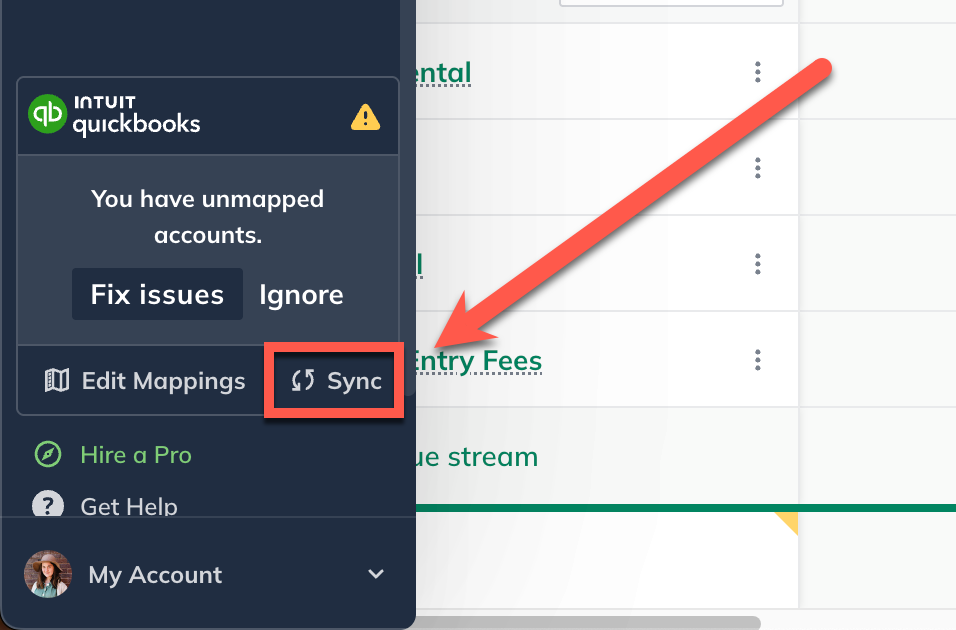Click the sync arrows icon in the Sync button
The height and width of the screenshot is (630, 956).
point(301,379)
